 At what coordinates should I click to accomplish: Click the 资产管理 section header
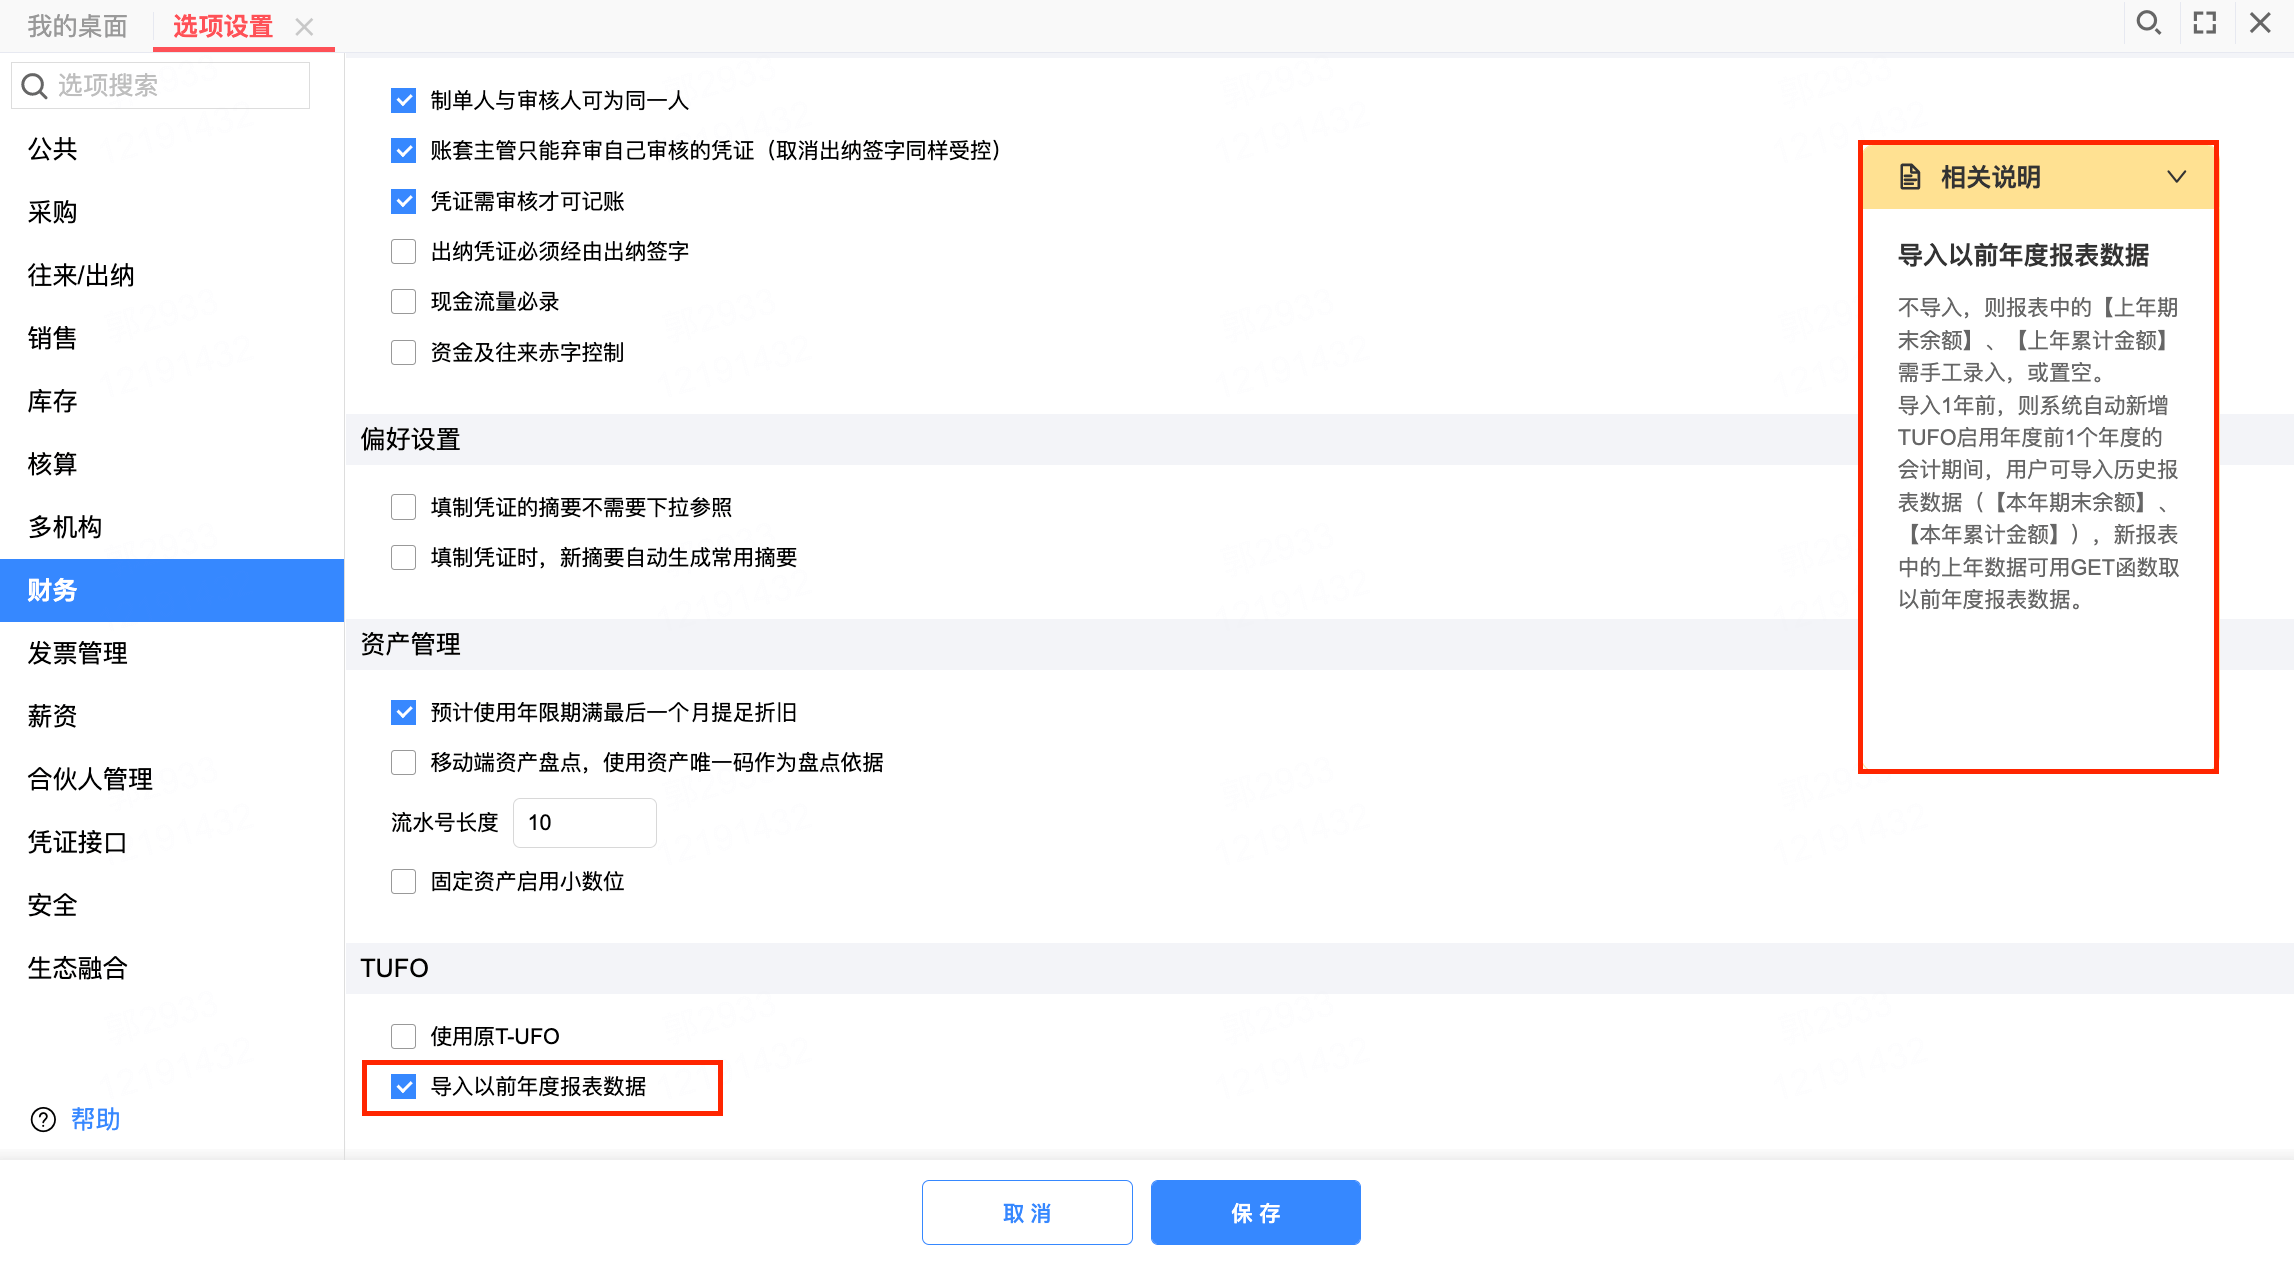click(410, 644)
